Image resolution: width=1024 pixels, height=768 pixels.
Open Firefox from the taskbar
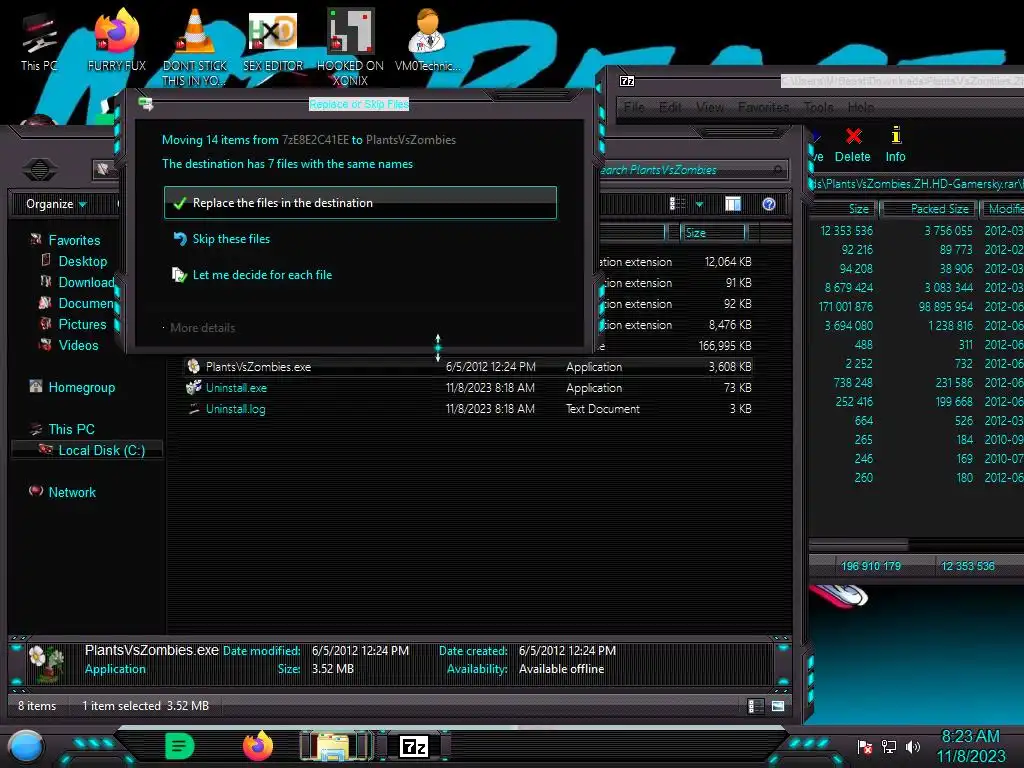click(258, 746)
